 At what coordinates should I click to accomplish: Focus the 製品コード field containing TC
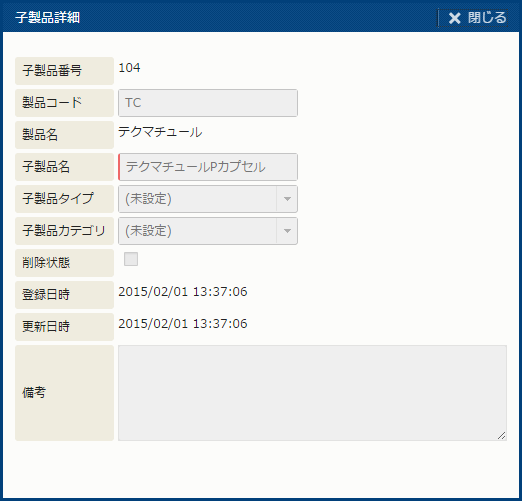(208, 103)
